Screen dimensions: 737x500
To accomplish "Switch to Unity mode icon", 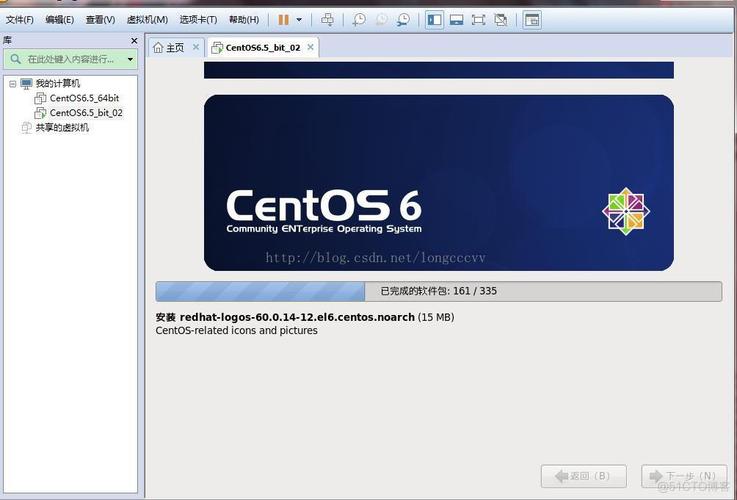I will 501,20.
